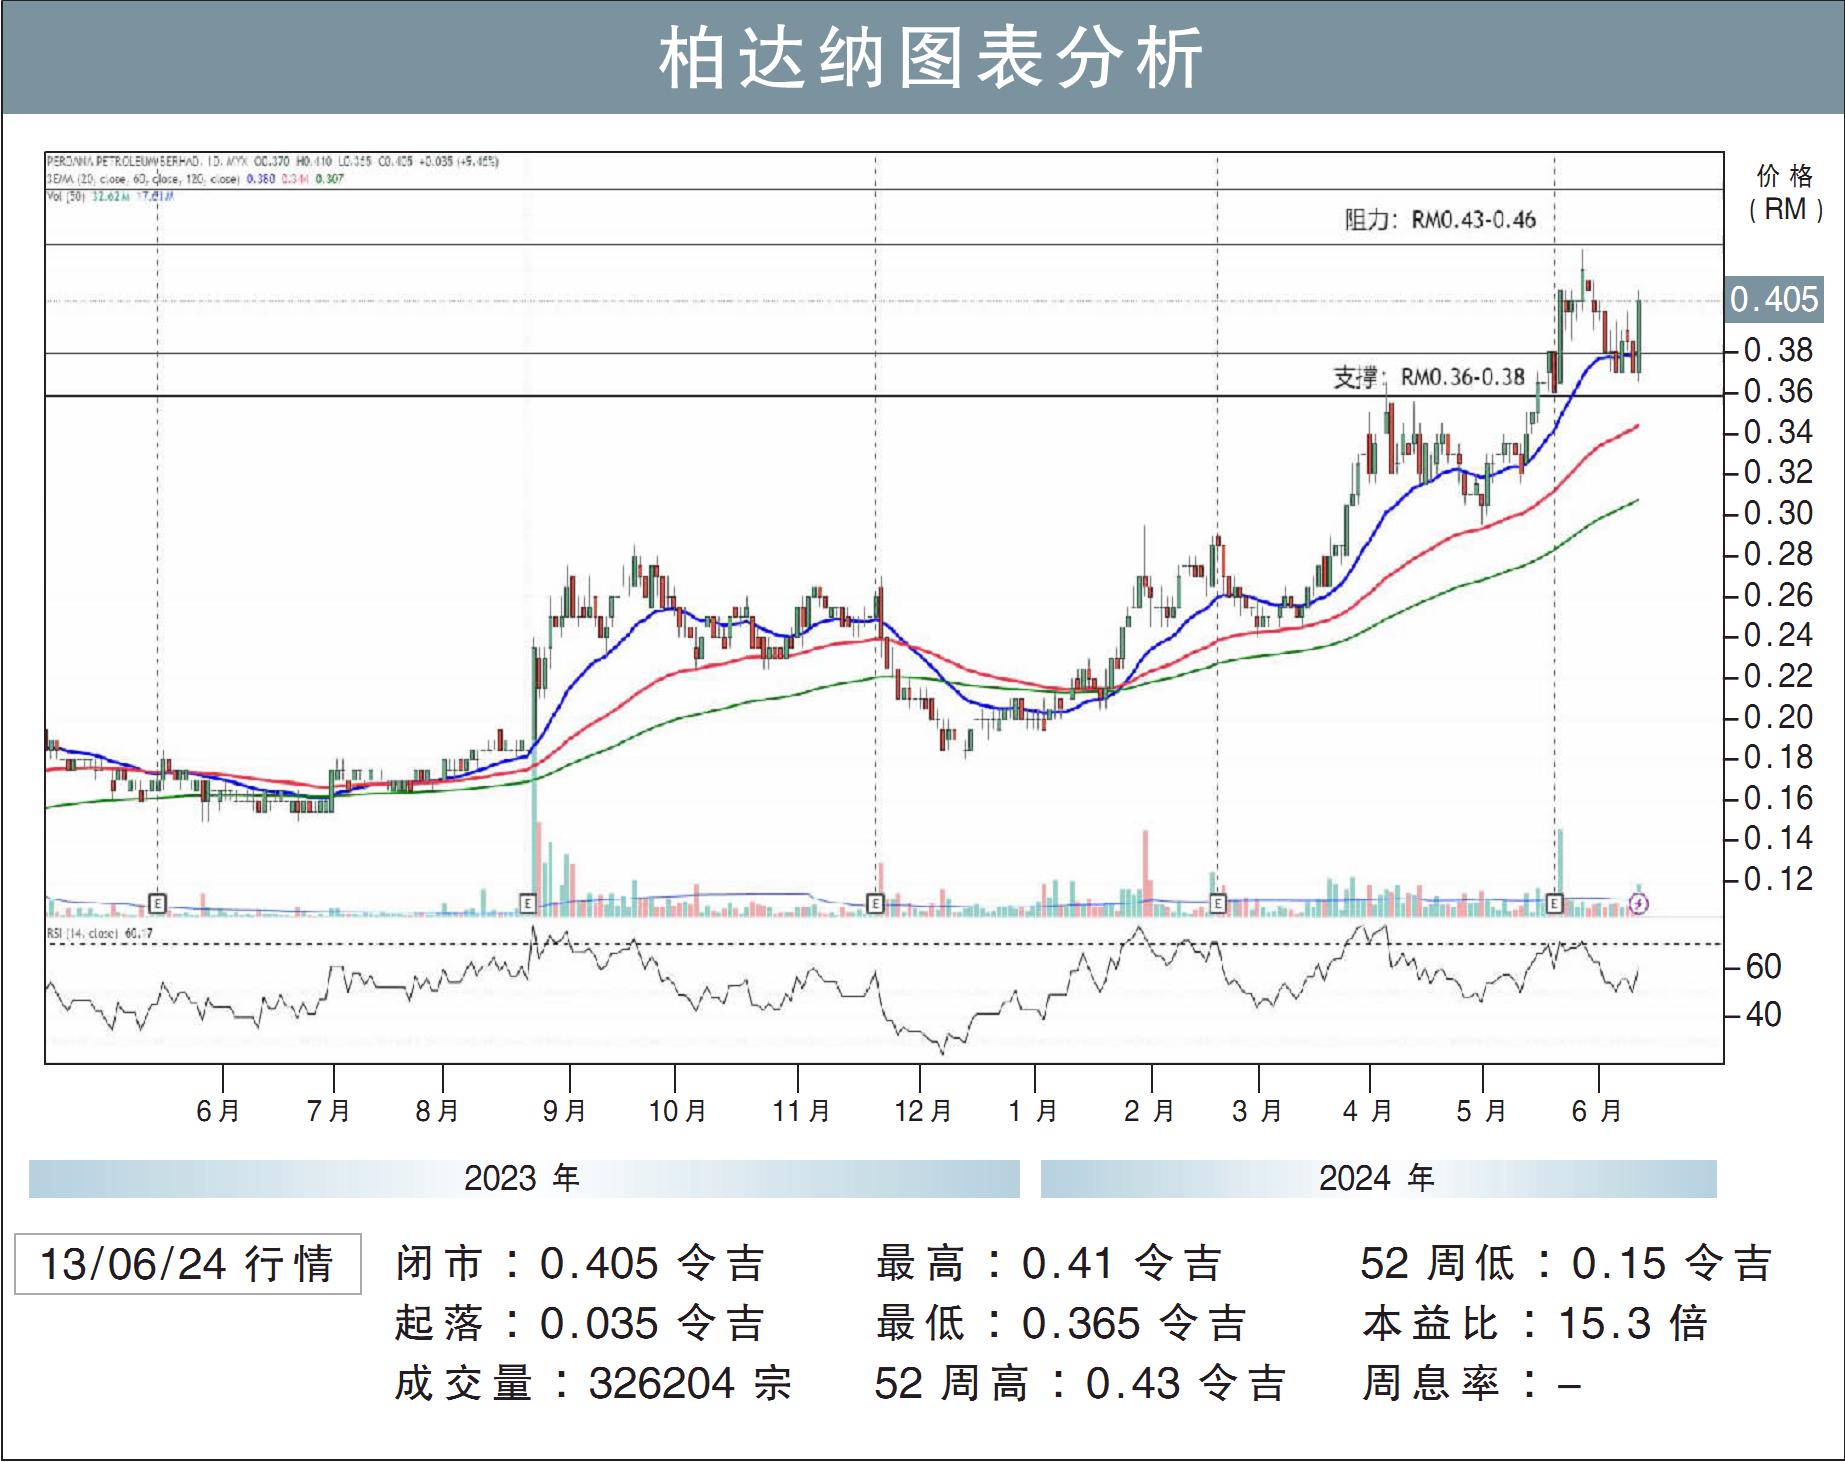
Task: Click the EMA (20, 60, 120) indicator legend
Action: [x=196, y=179]
